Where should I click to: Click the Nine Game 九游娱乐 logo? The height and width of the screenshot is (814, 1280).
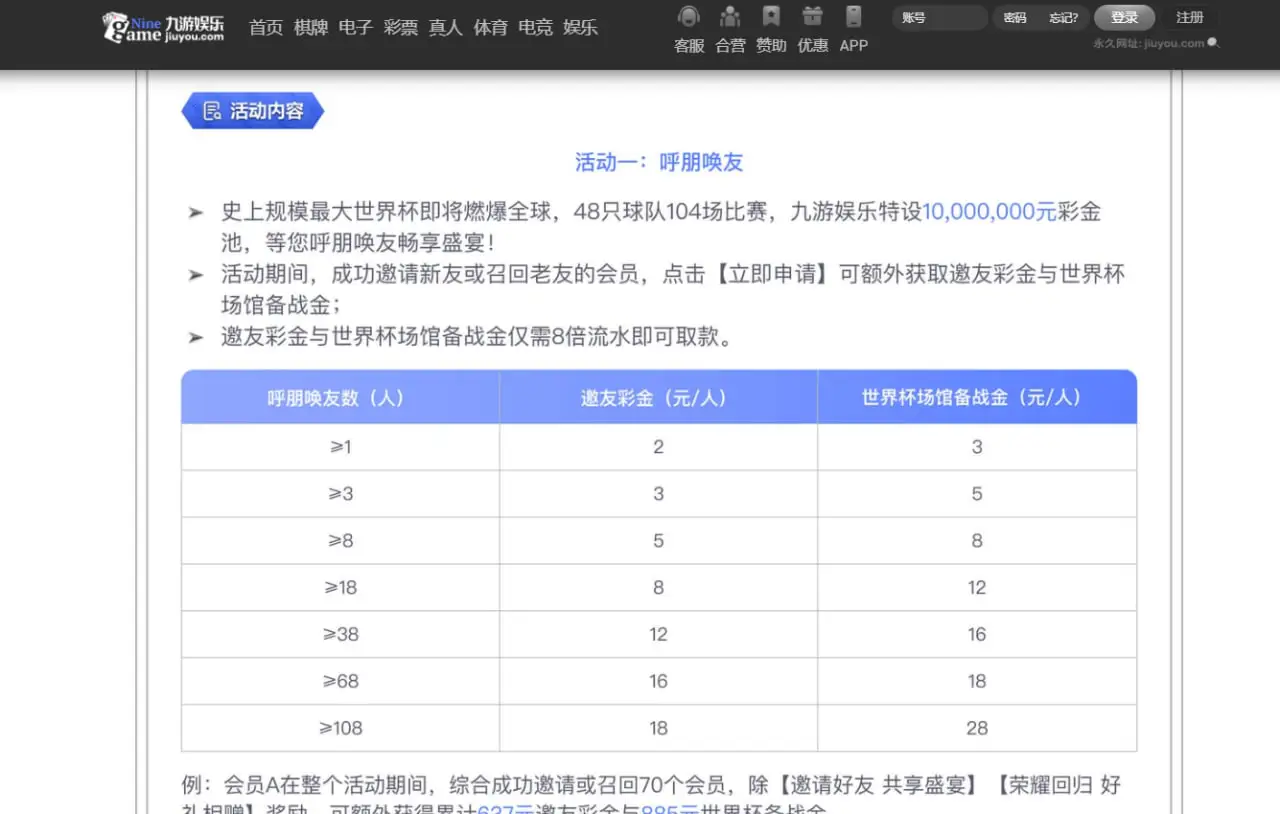pyautogui.click(x=164, y=27)
